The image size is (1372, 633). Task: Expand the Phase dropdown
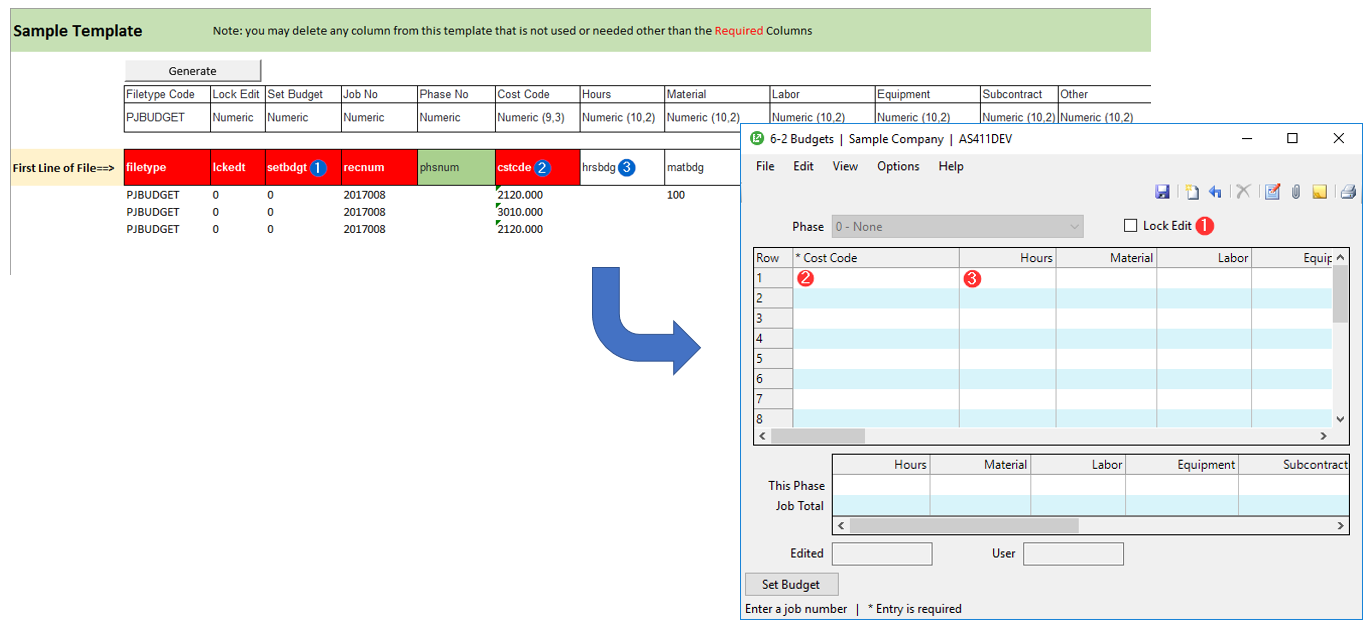point(1074,227)
